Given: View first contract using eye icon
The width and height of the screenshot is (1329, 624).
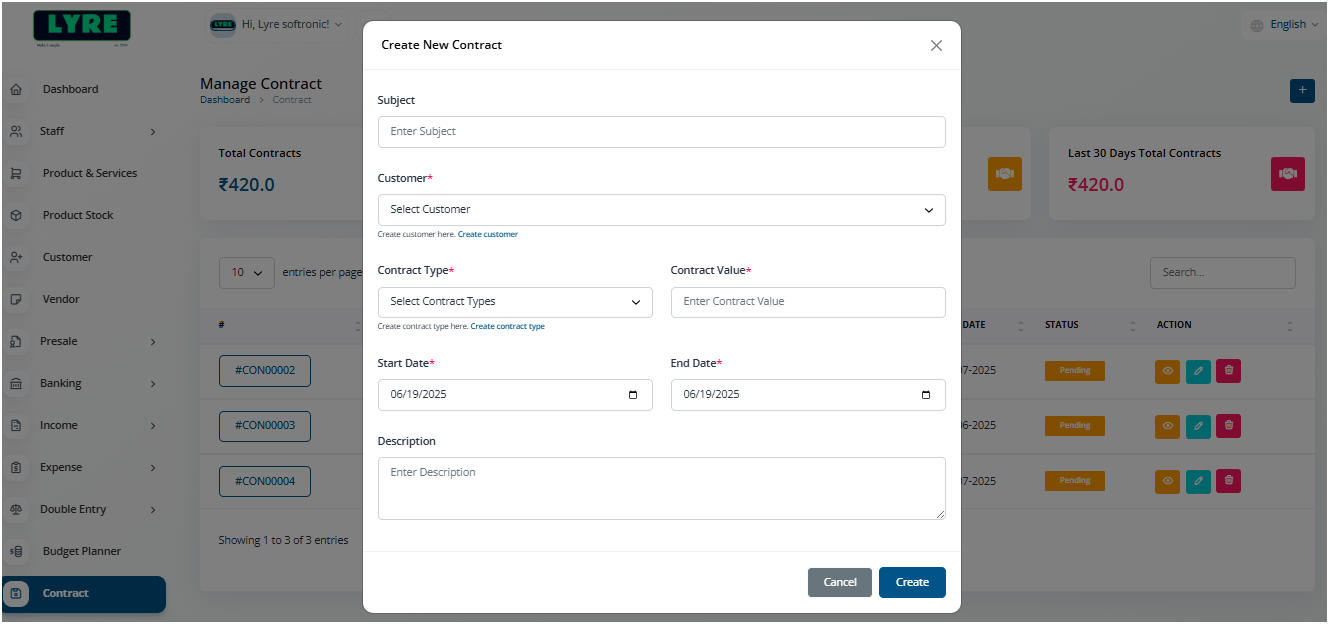Looking at the screenshot, I should 1167,371.
